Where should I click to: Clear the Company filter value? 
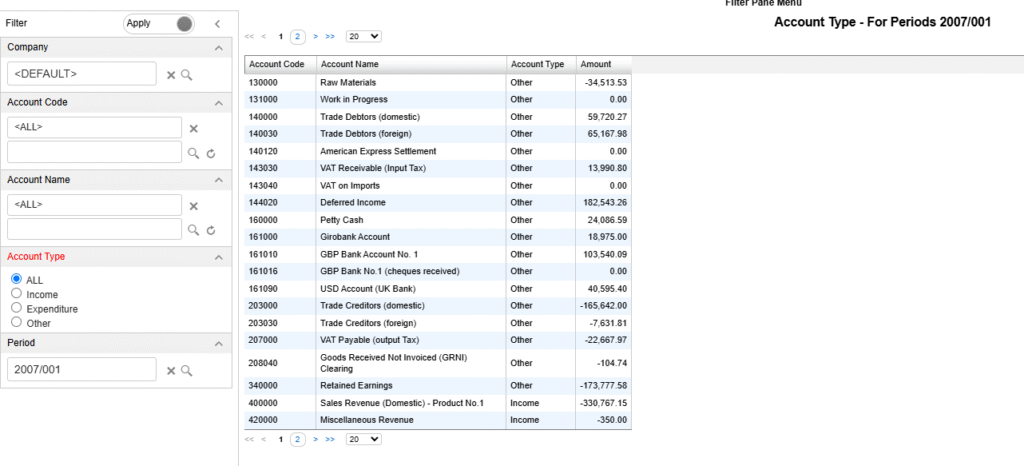point(171,76)
